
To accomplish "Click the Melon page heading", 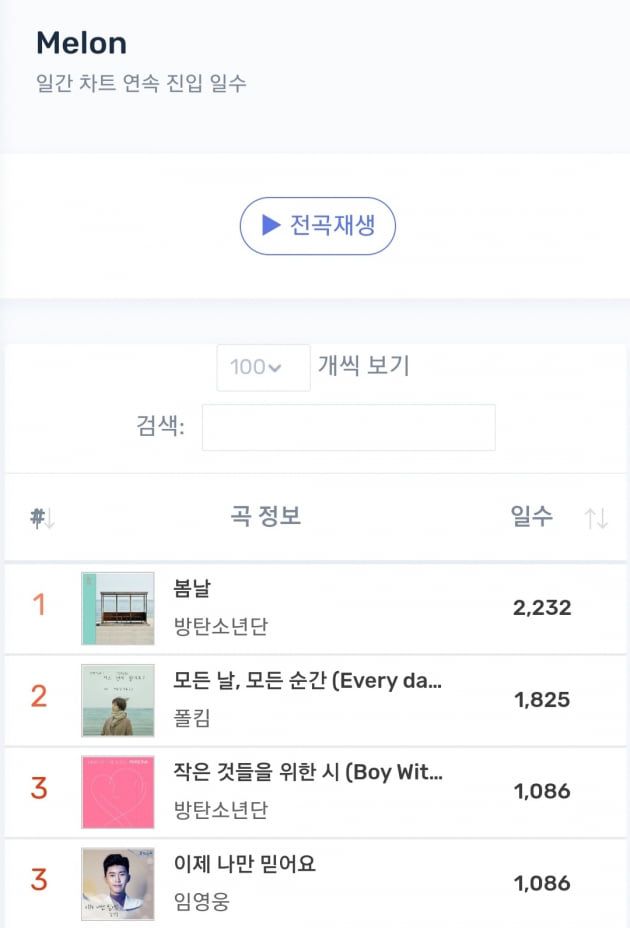I will 81,43.
